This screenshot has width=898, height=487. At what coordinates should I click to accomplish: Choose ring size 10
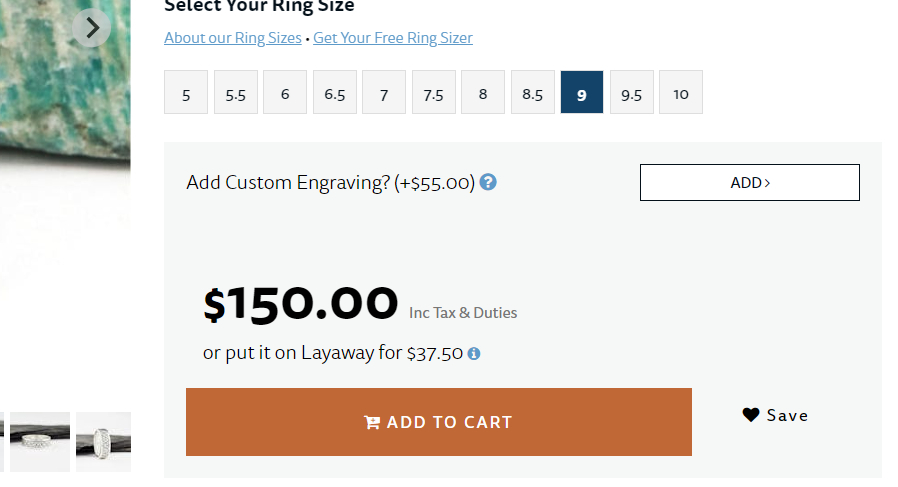[x=681, y=93]
